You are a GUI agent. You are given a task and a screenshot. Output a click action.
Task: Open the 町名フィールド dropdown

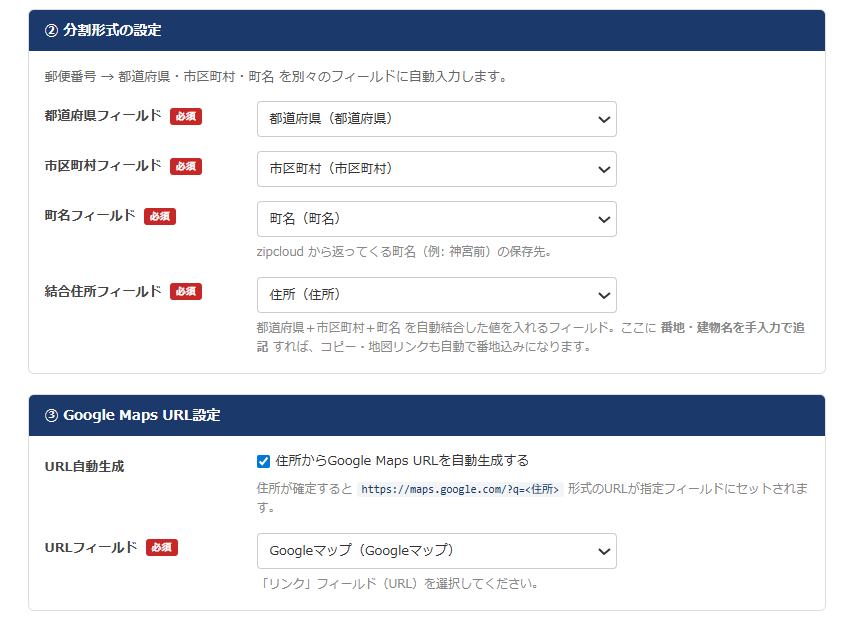coord(437,219)
